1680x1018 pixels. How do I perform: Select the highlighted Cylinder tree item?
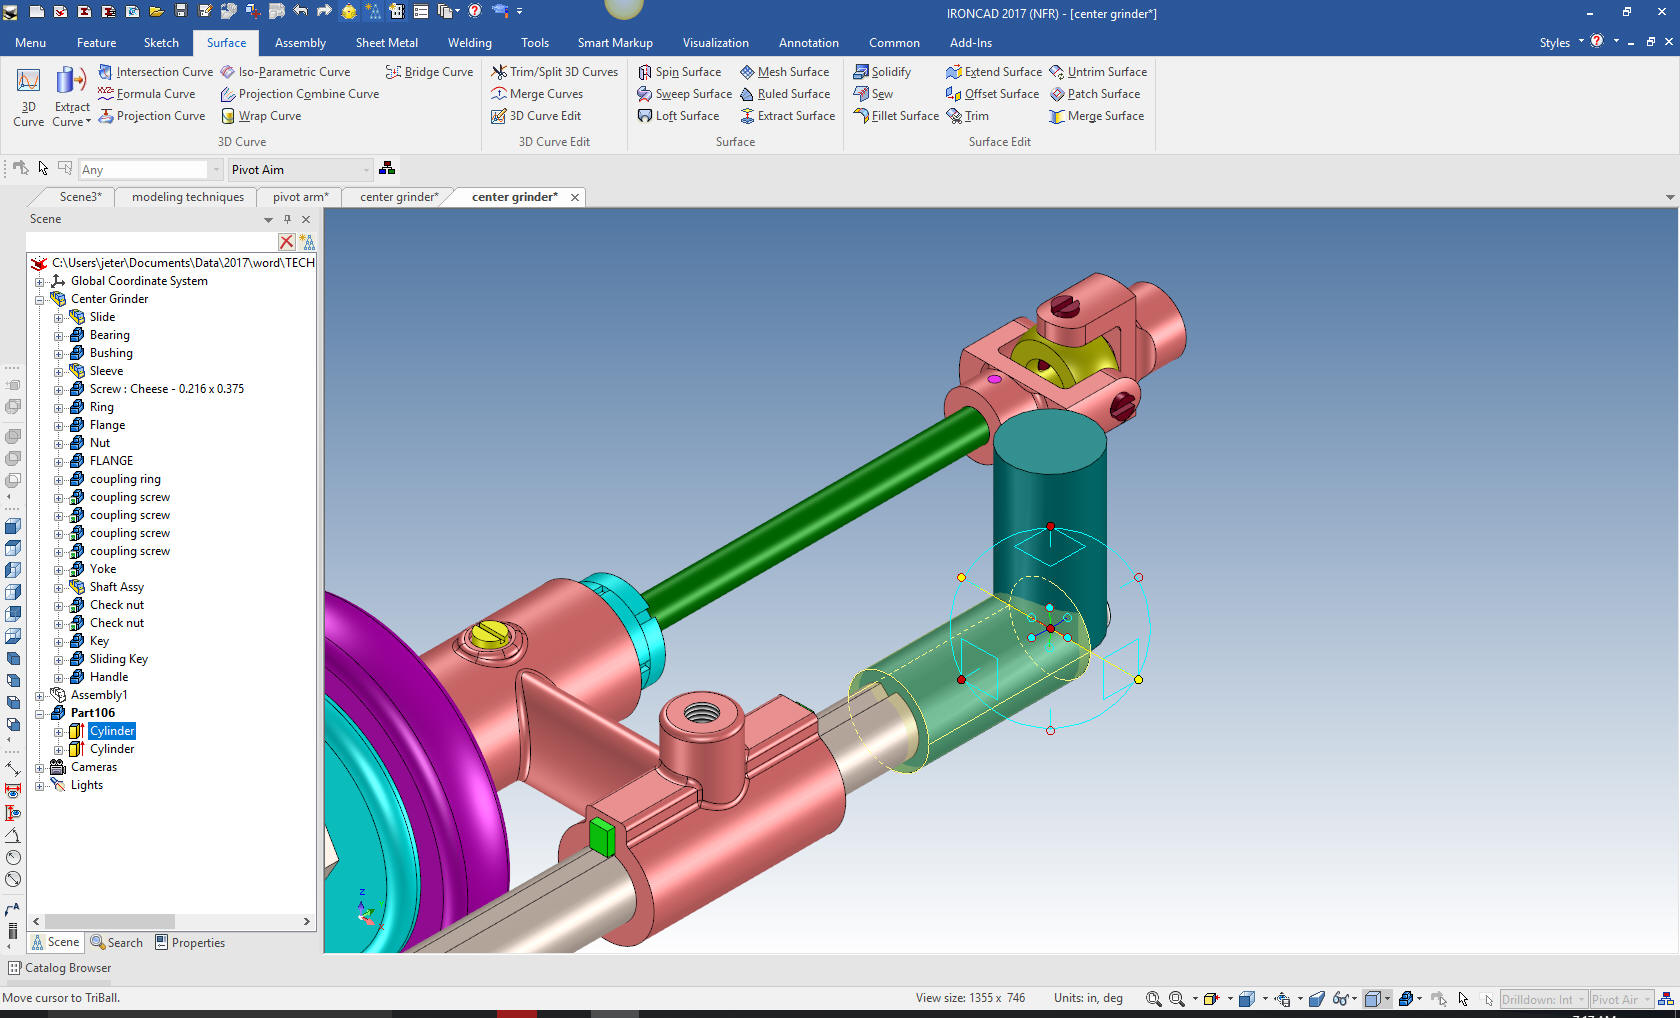(112, 731)
